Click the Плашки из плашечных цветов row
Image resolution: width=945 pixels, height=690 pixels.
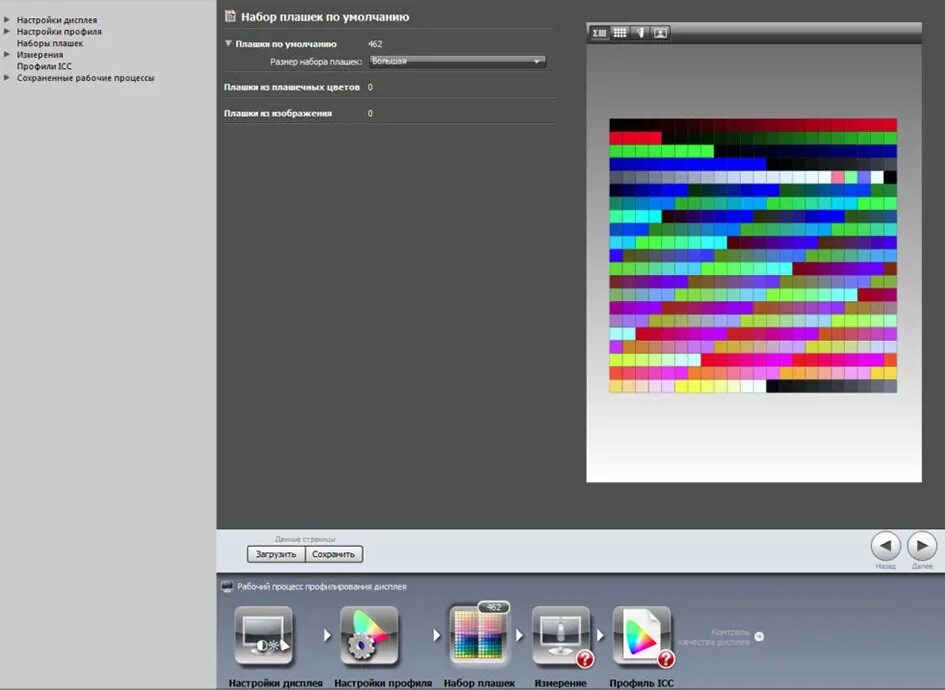(389, 87)
